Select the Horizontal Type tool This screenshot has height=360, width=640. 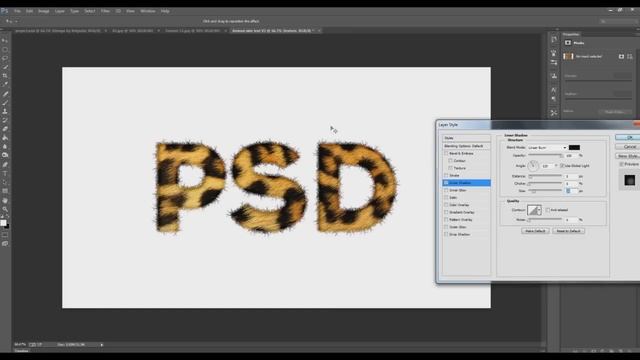click(x=5, y=173)
